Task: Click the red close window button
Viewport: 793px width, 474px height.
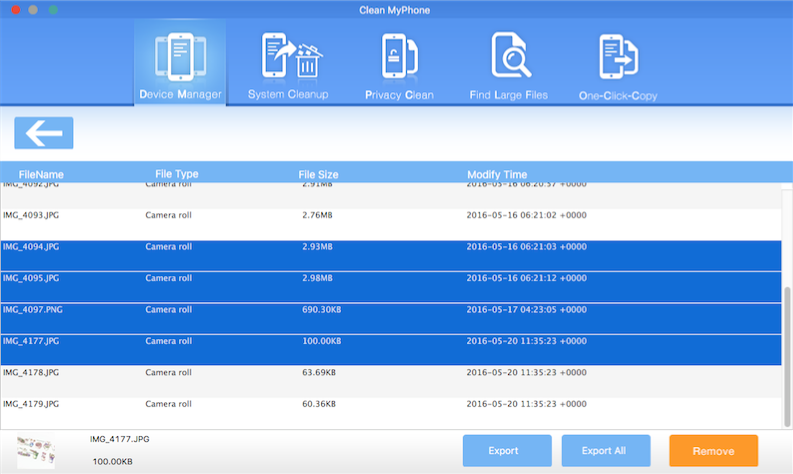Action: click(16, 10)
